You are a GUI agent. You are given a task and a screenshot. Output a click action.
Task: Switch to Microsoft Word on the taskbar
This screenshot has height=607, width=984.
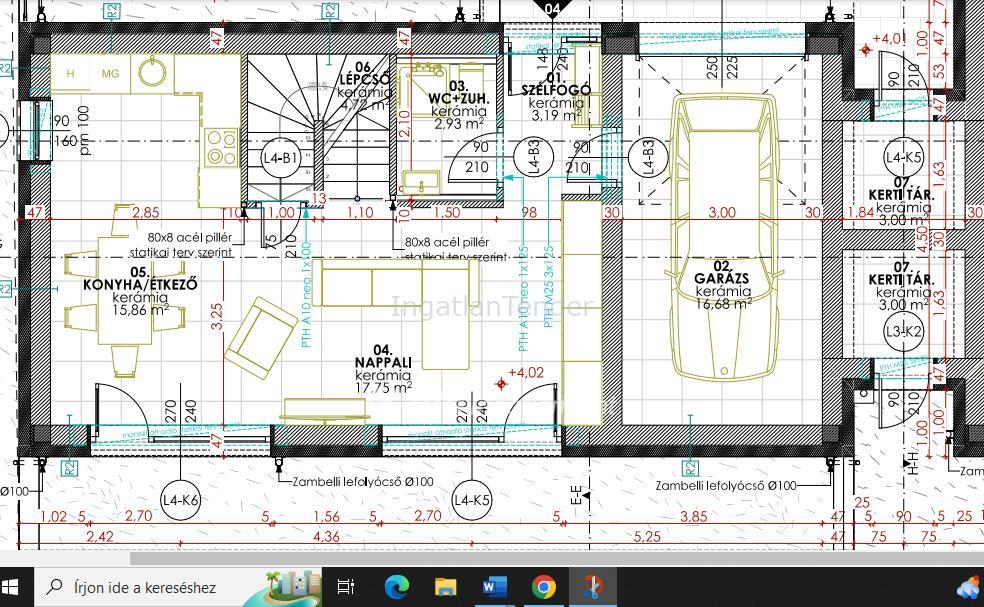point(494,587)
